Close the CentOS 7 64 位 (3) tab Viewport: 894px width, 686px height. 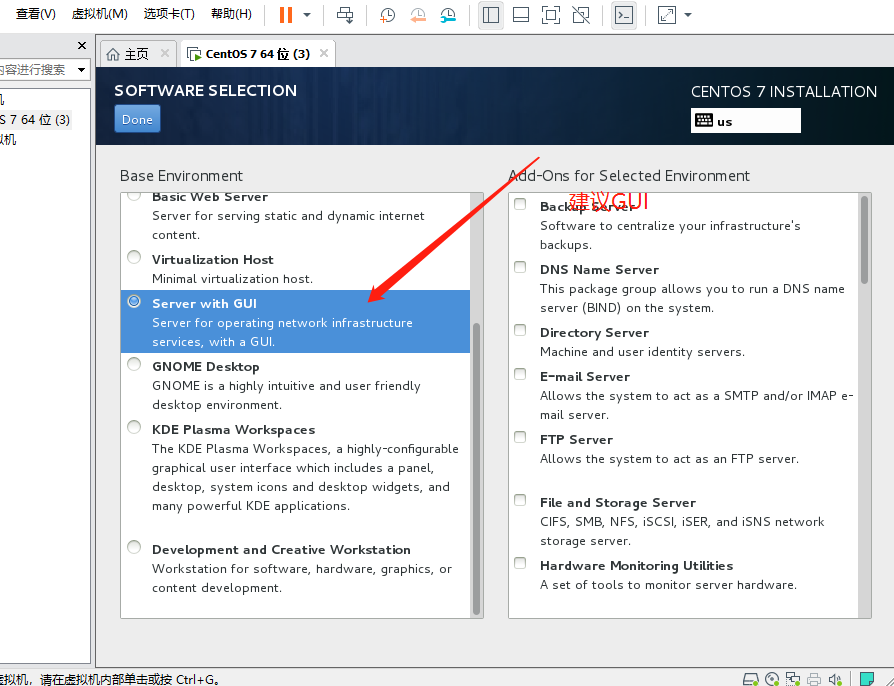coord(324,53)
